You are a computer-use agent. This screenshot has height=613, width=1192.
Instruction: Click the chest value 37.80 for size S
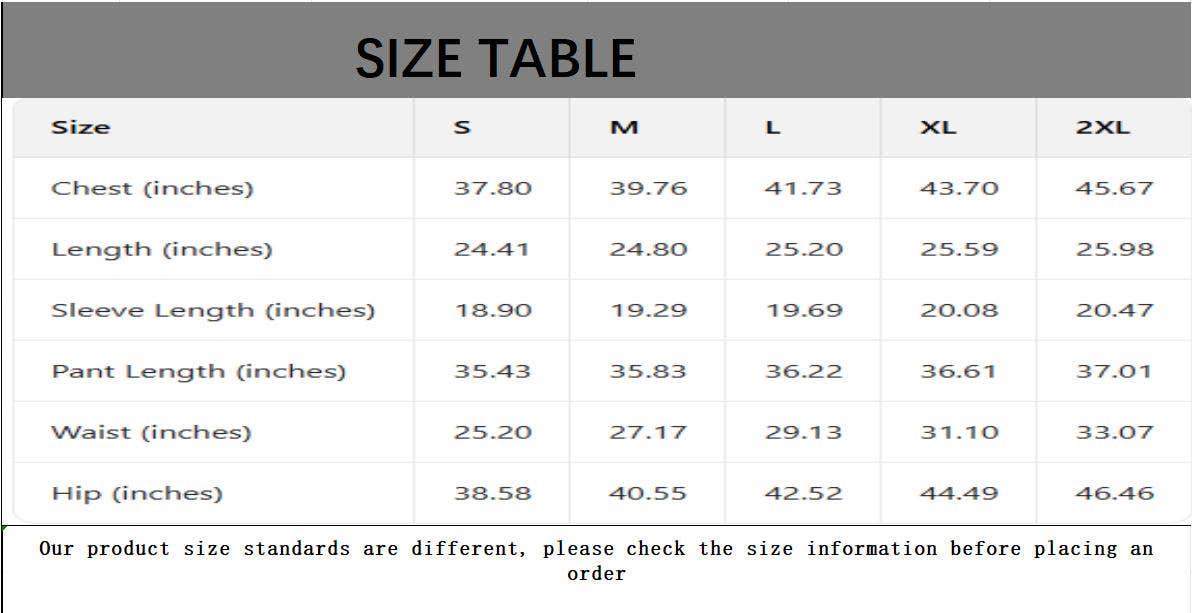tap(493, 188)
